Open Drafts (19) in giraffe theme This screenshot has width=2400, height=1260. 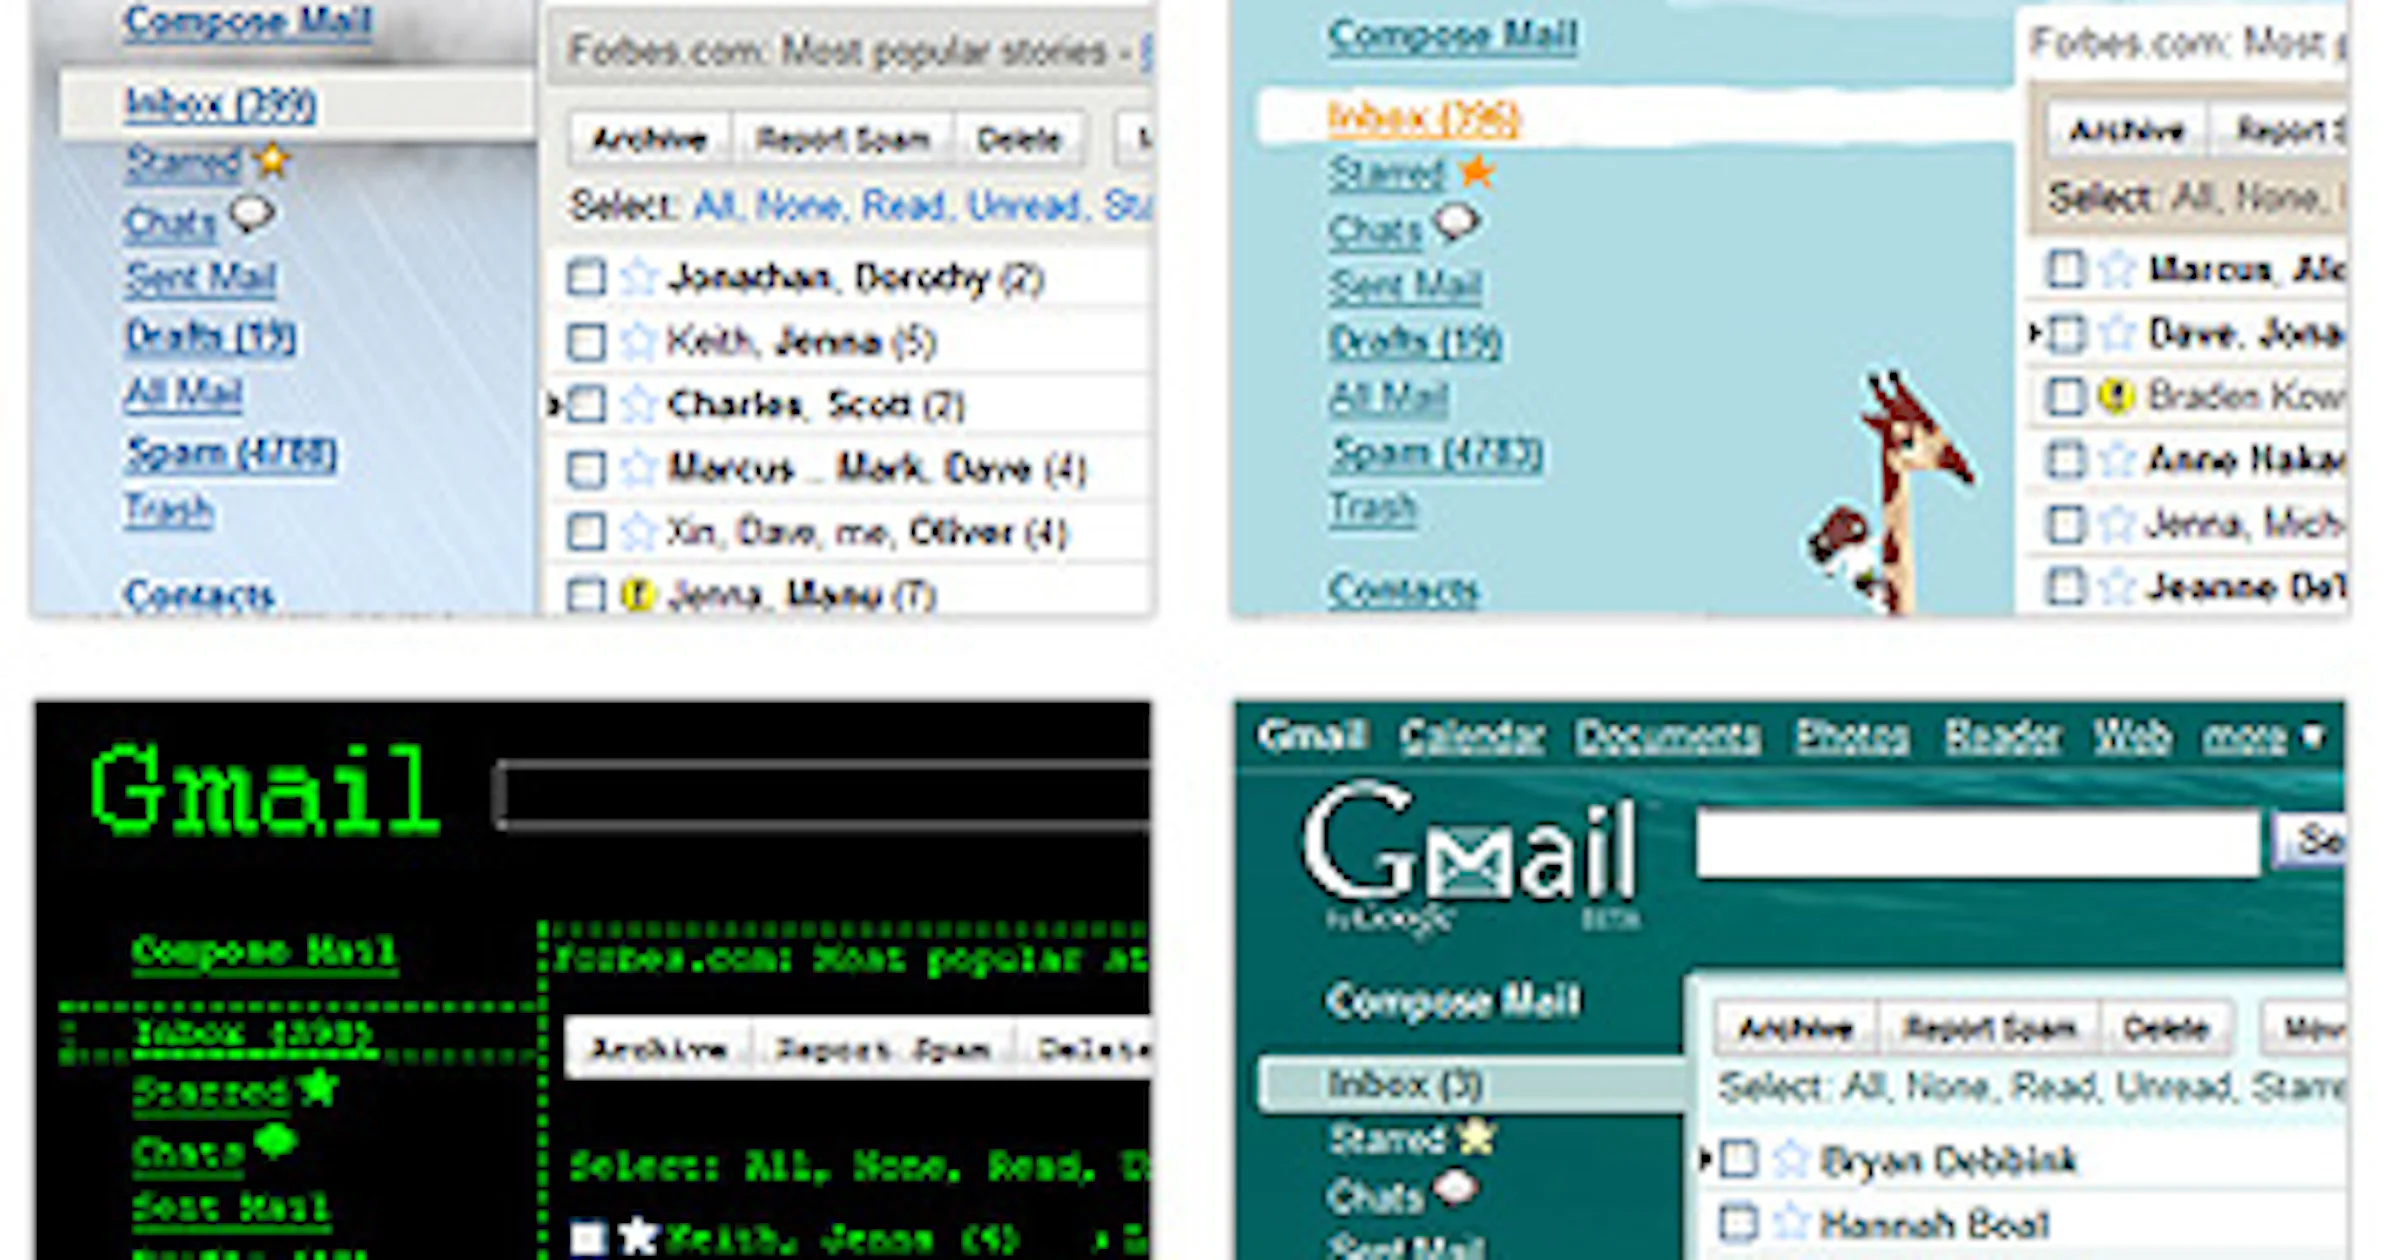(x=1415, y=342)
